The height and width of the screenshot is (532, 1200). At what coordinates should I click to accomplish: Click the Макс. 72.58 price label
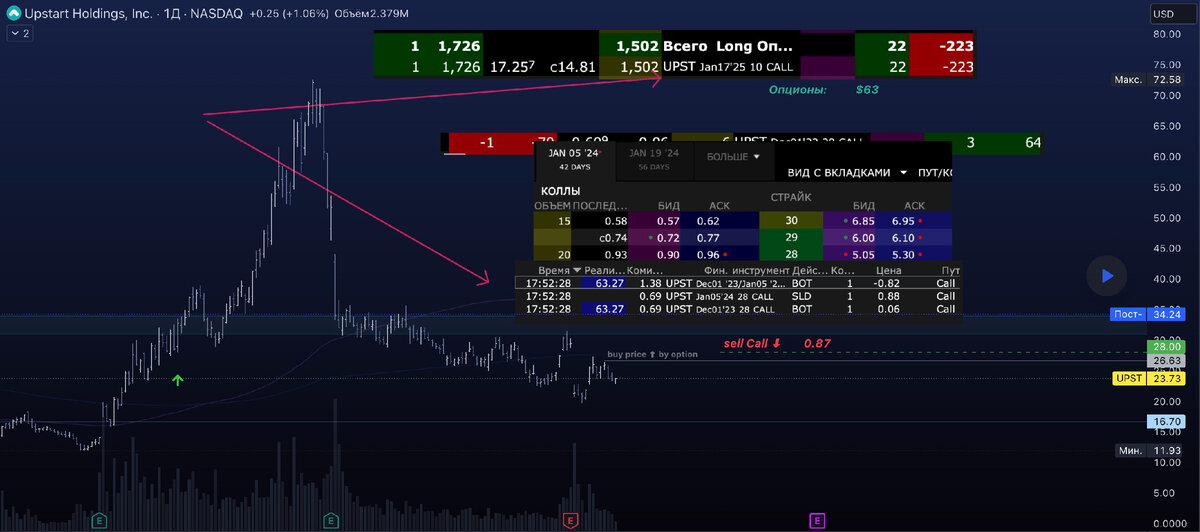1148,79
